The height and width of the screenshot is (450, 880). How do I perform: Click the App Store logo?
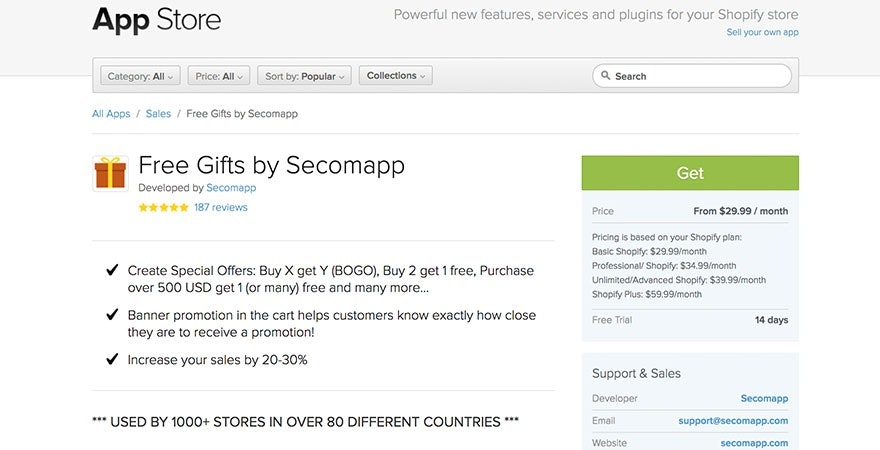point(156,19)
